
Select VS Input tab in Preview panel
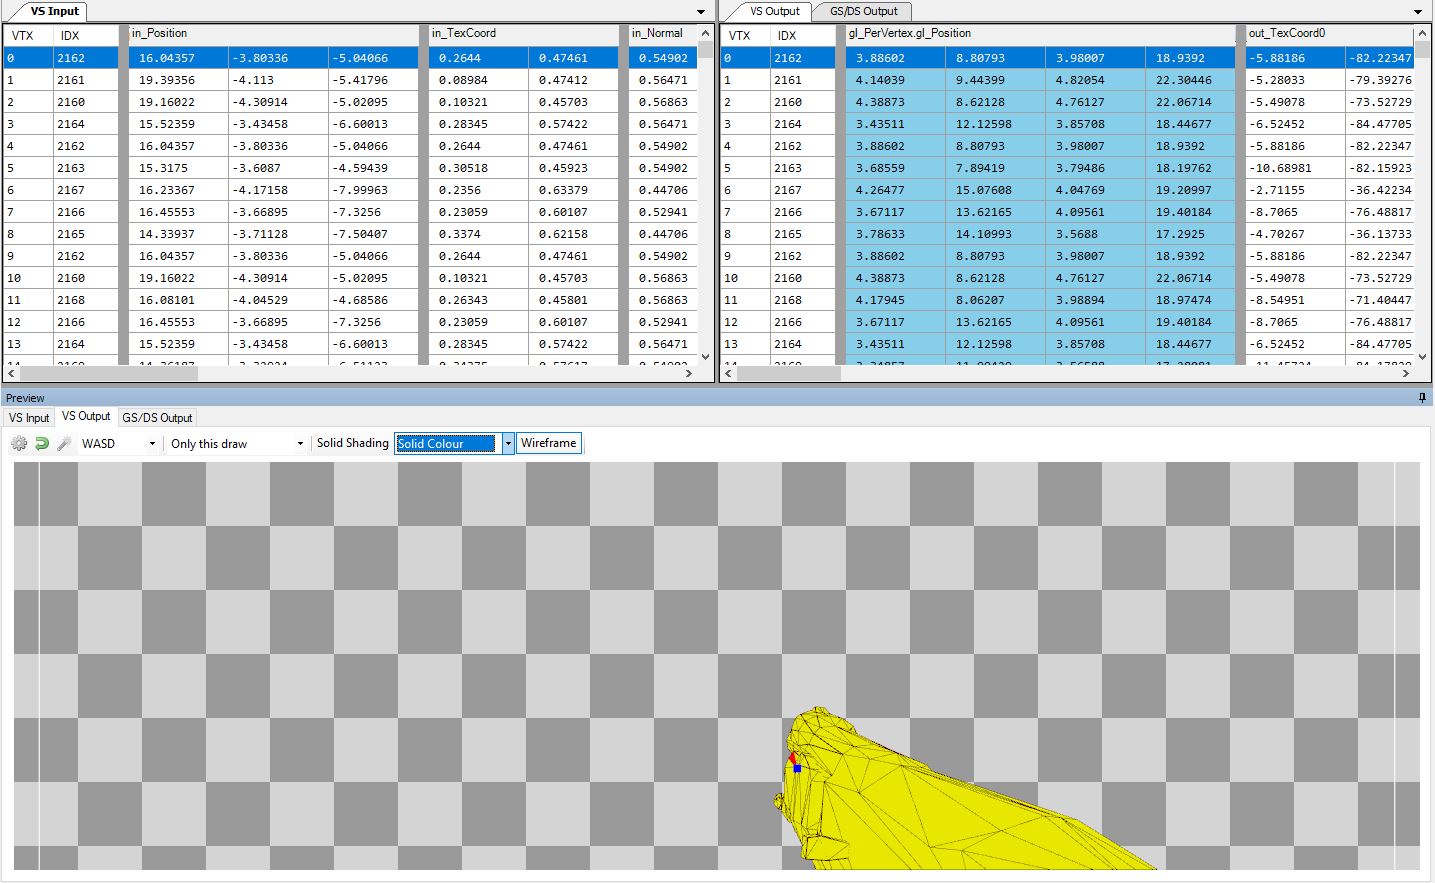(x=29, y=418)
